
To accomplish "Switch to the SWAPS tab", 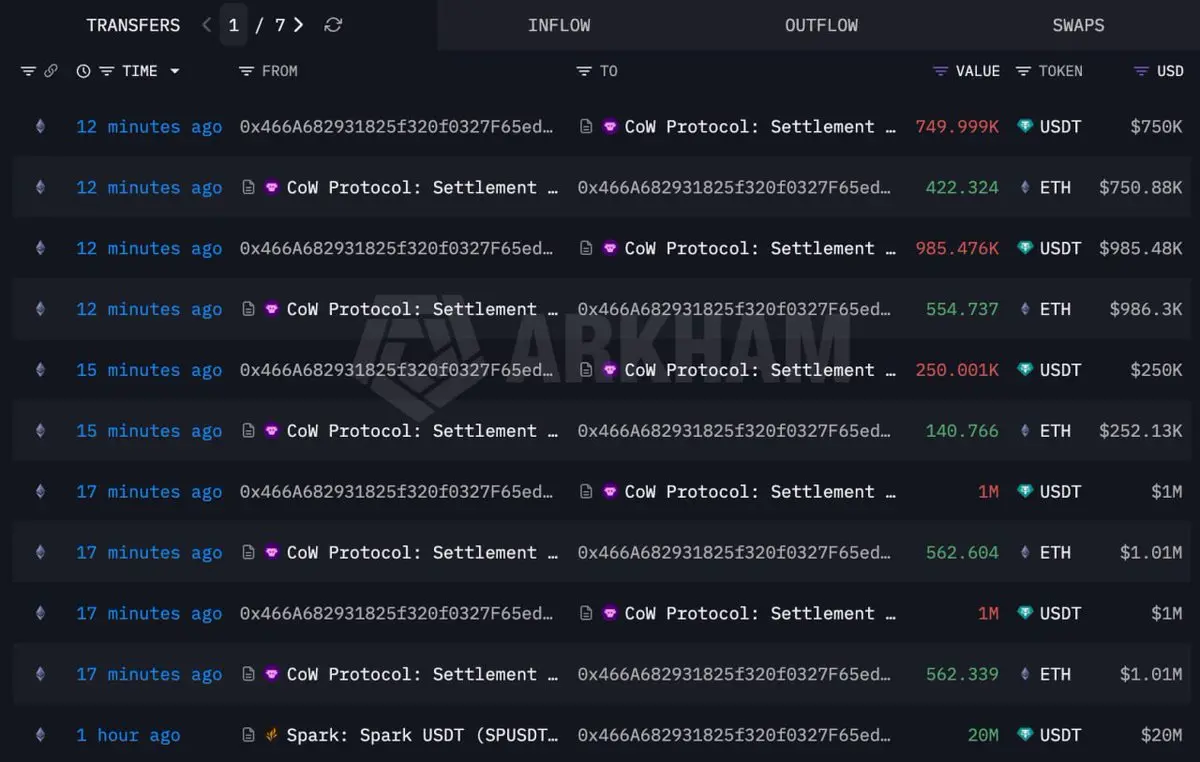I will [1078, 25].
